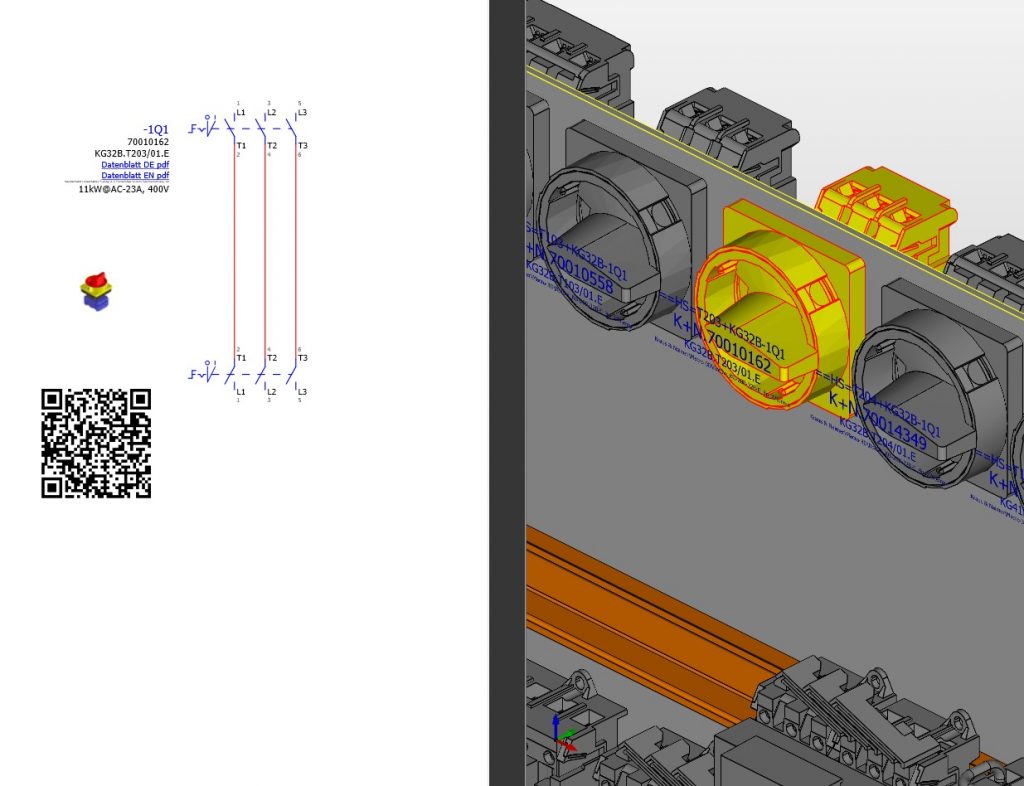Screen dimensions: 1024x786
Task: Click the red rotary switch product thumbnail
Action: coord(96,291)
